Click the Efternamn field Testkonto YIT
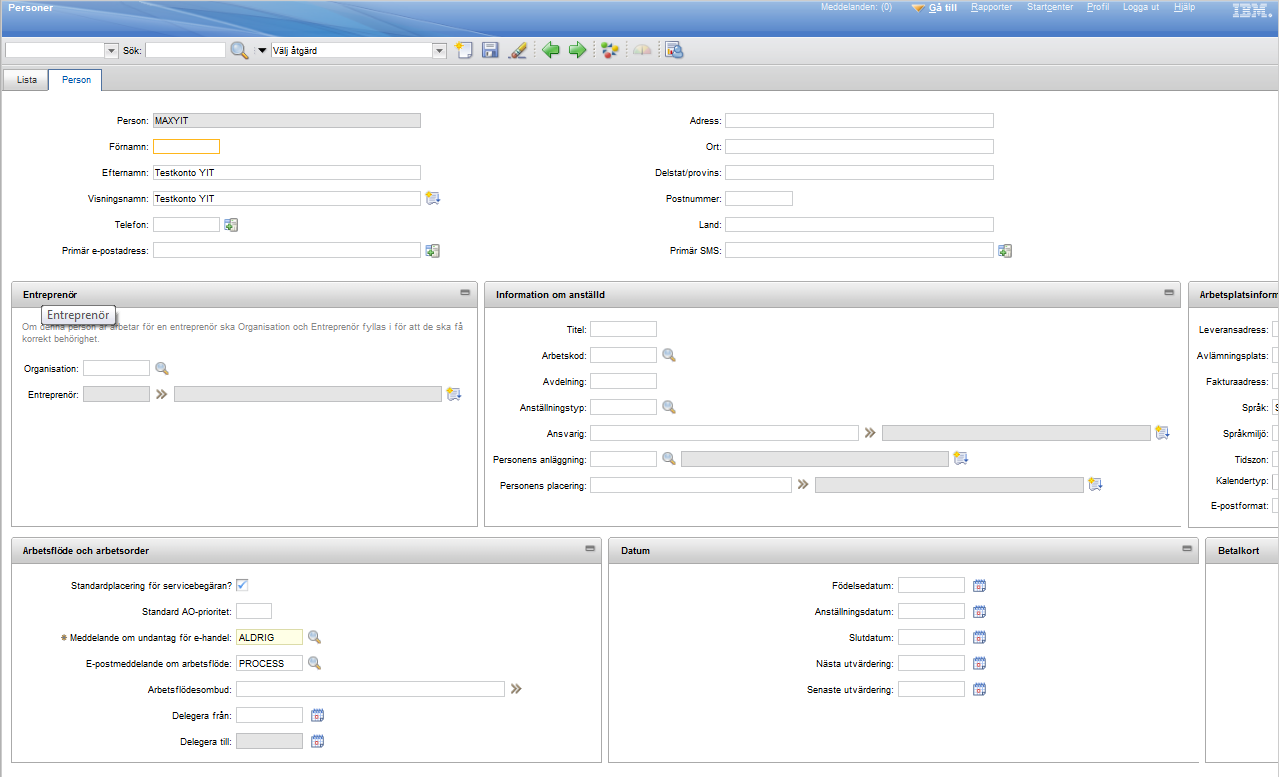 [287, 173]
